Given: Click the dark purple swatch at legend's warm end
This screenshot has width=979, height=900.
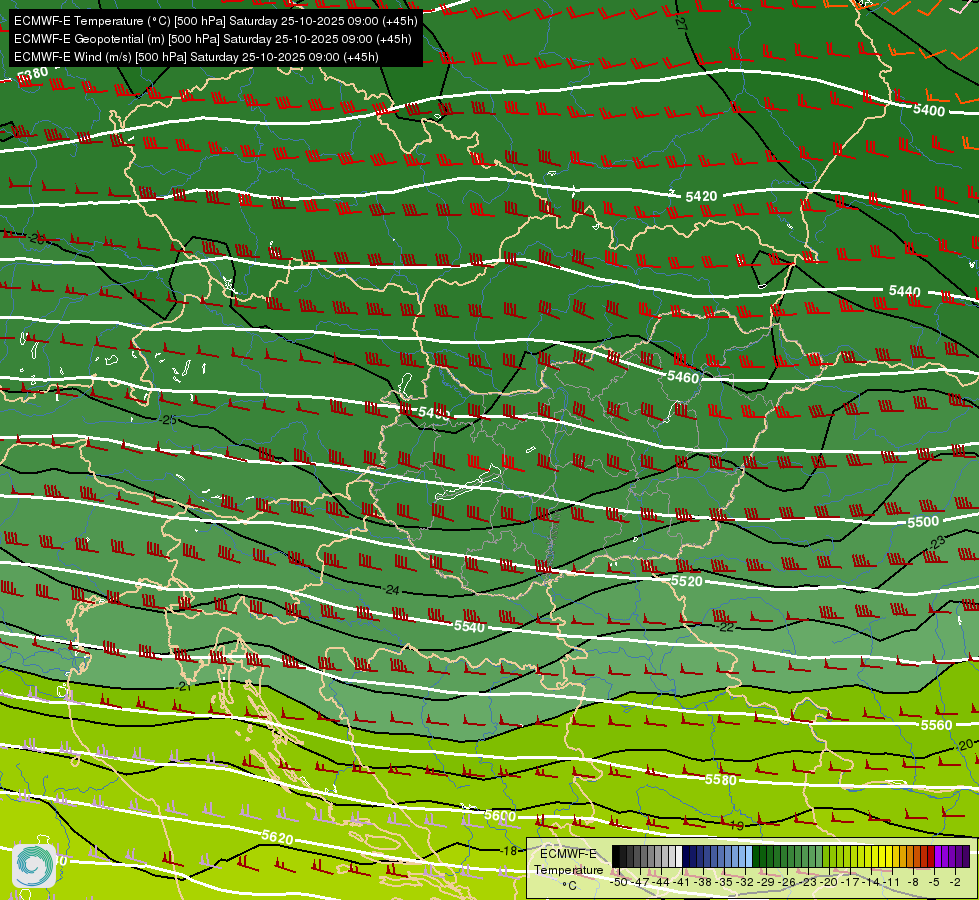Looking at the screenshot, I should 966,856.
